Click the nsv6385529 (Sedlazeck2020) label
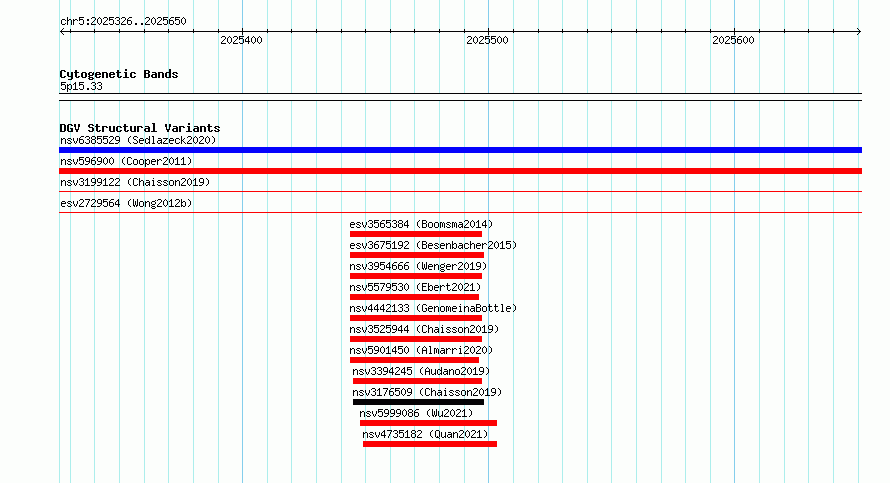This screenshot has height=483, width=890. (x=138, y=140)
